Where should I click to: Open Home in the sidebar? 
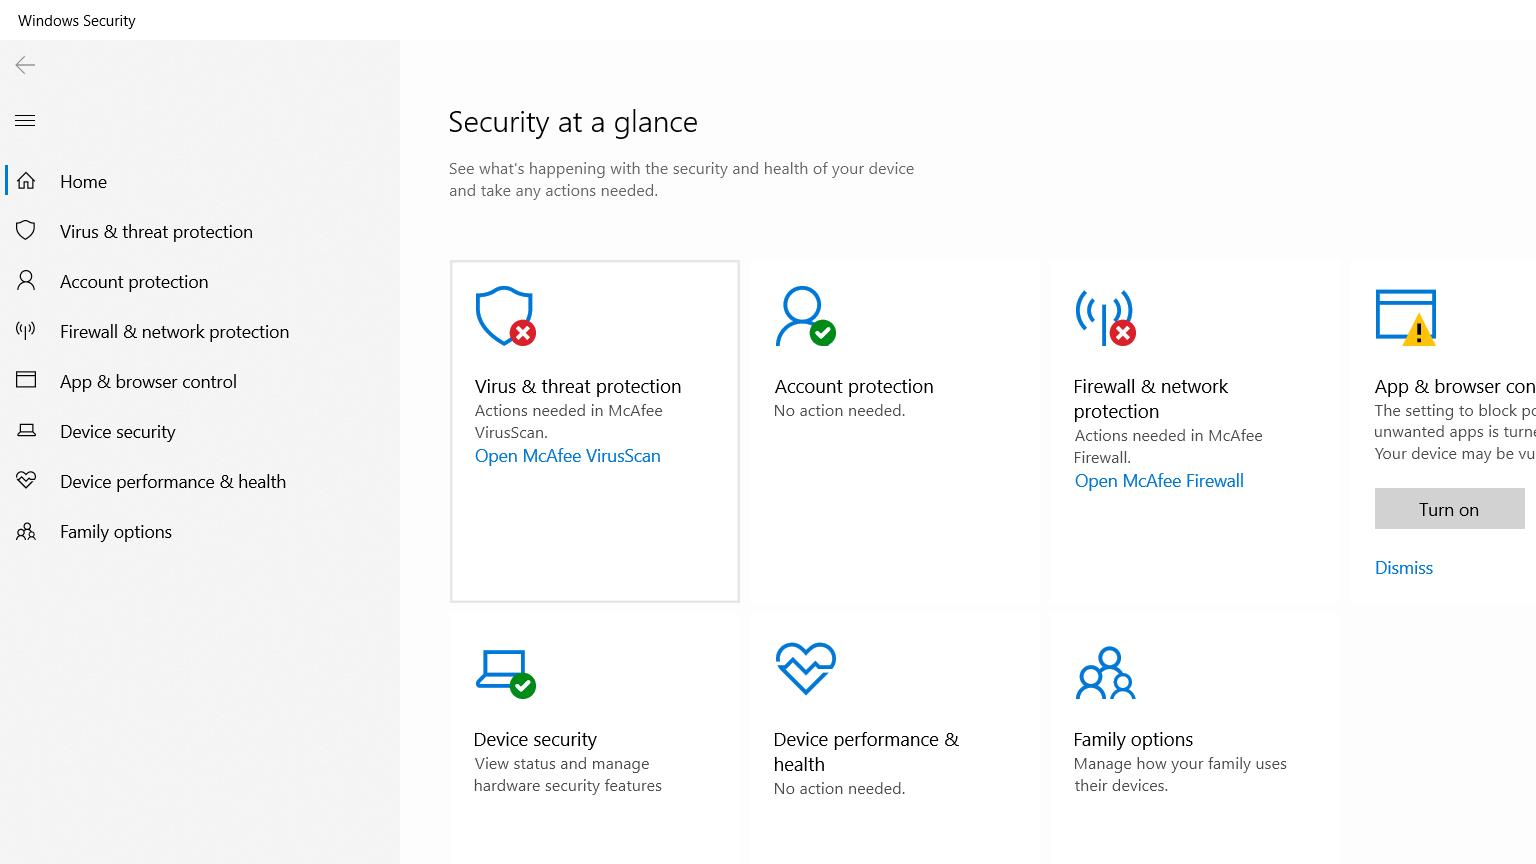83,182
